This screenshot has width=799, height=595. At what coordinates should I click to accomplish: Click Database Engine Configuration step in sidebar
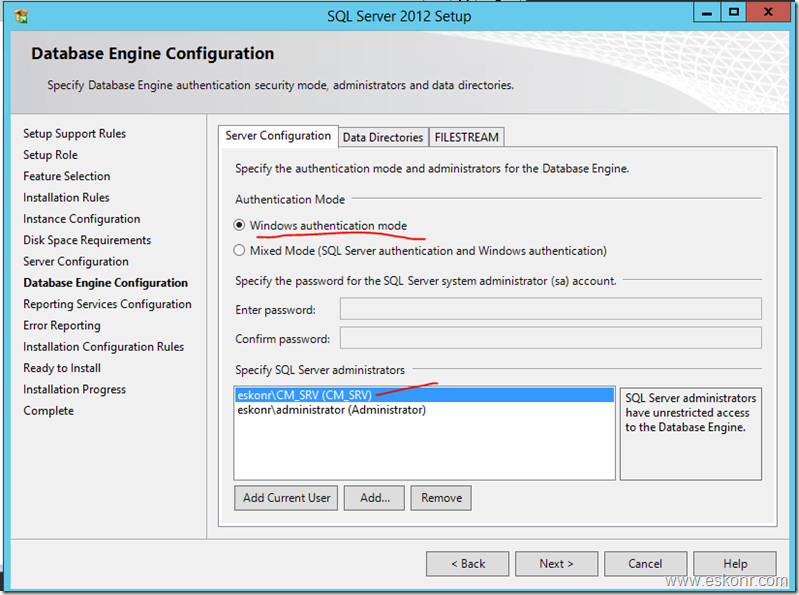point(105,283)
